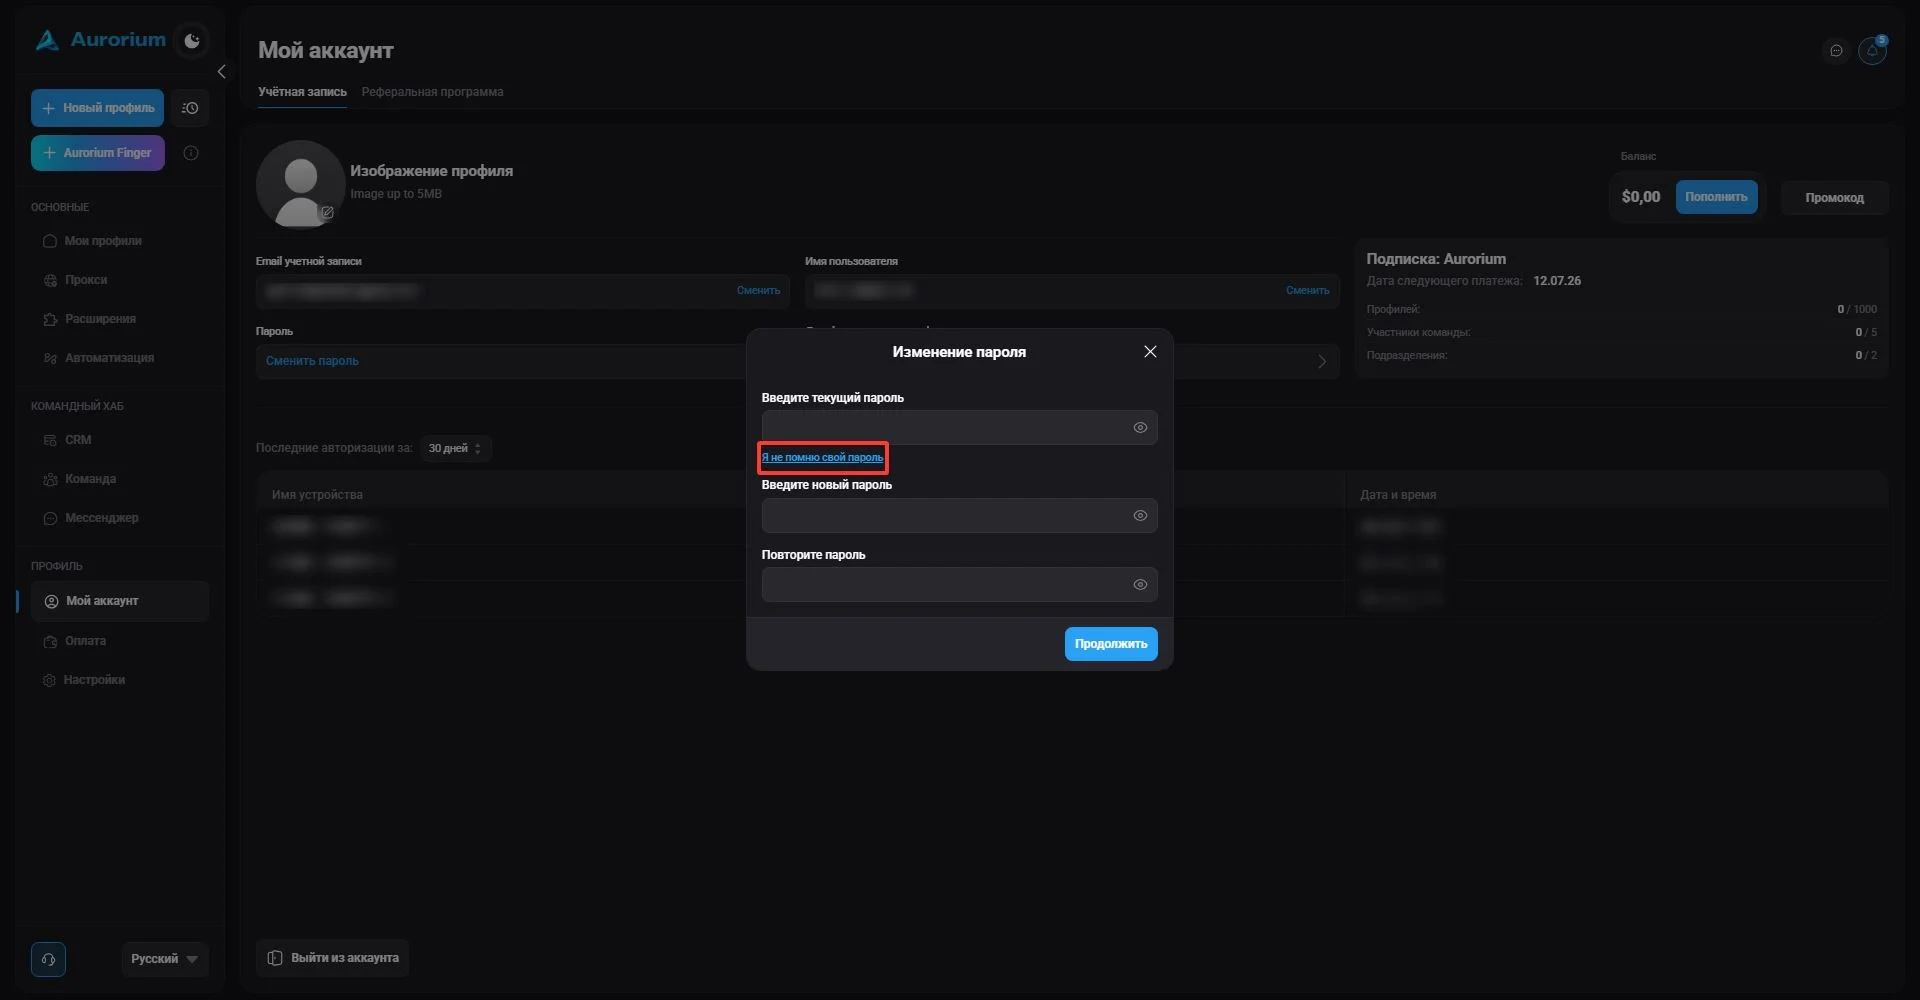Screen dimensions: 1920x1000
Task: Open CRM in sidebar
Action: [x=67, y=440]
